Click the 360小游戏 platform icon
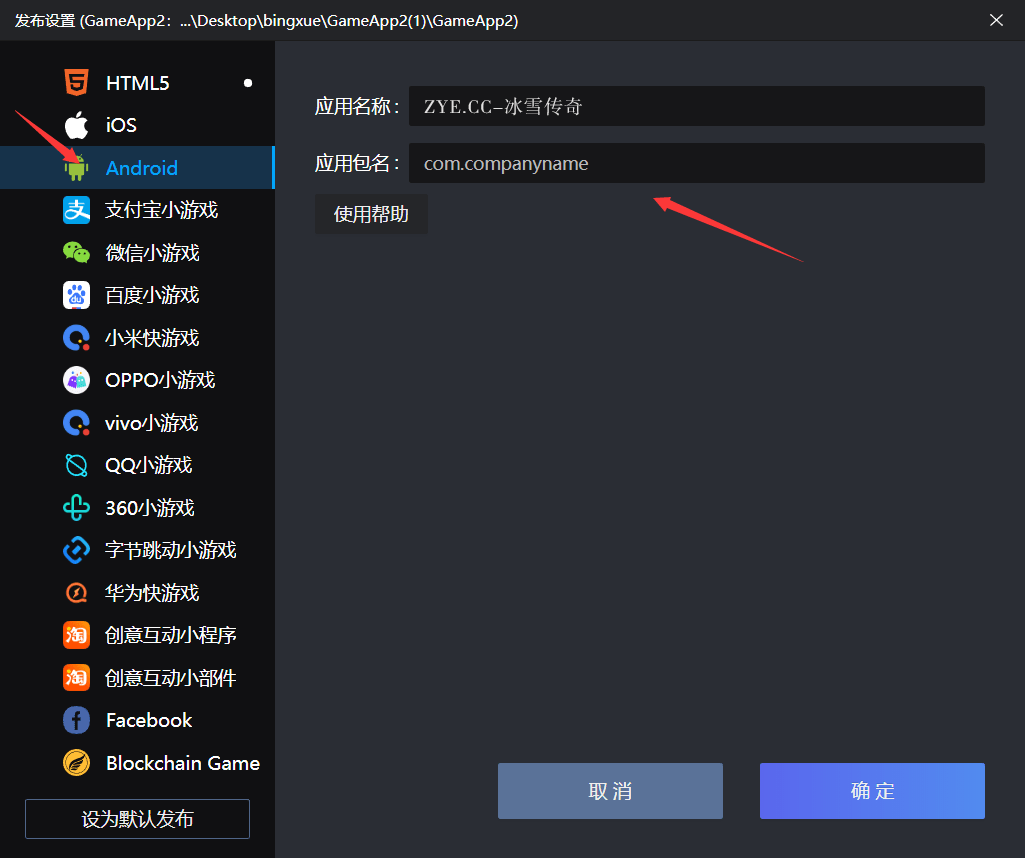Screen dimensions: 1025x858 tap(76, 507)
